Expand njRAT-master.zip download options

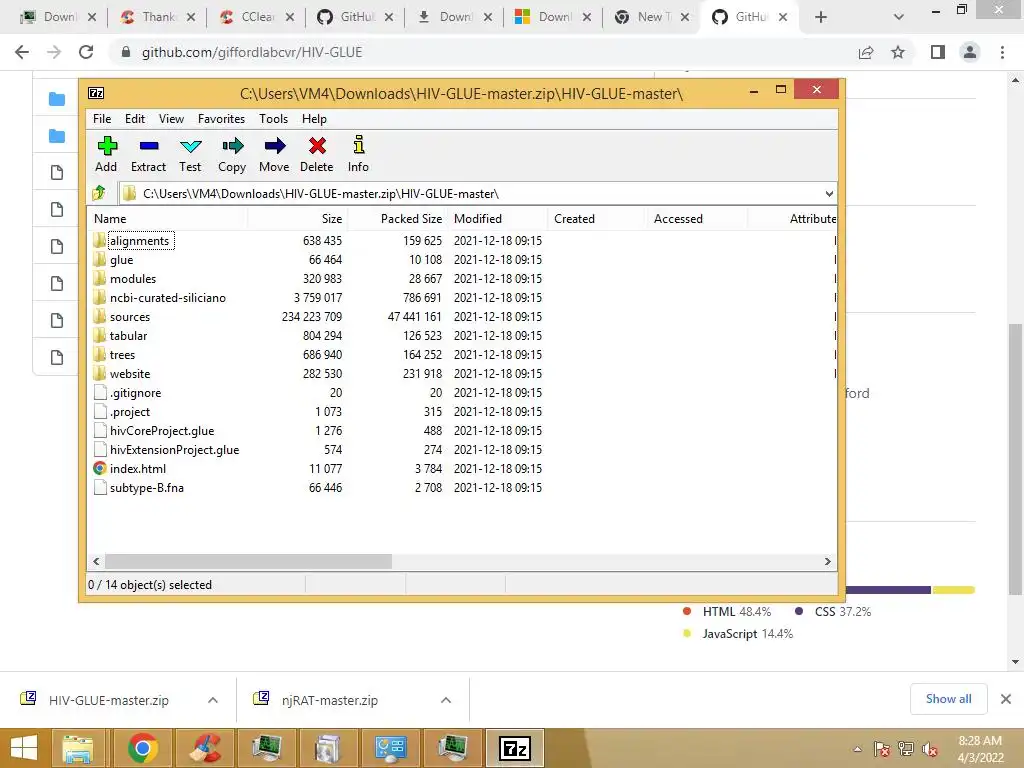(446, 700)
